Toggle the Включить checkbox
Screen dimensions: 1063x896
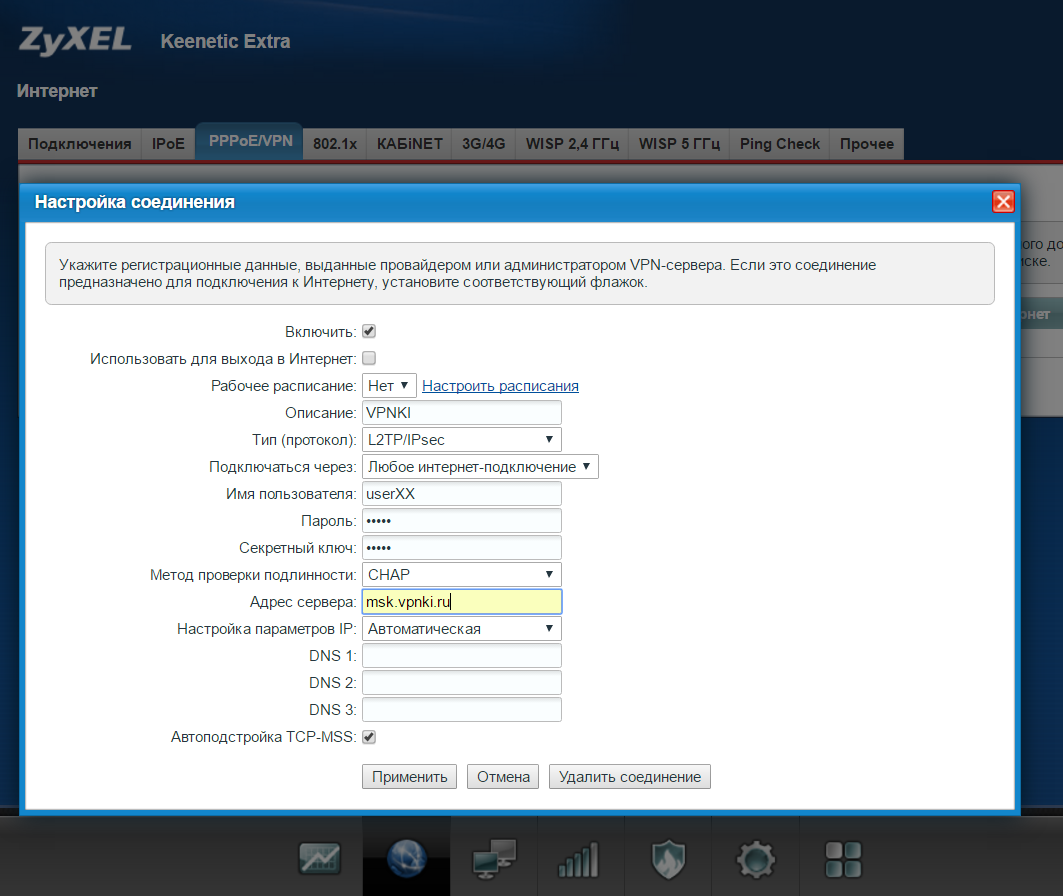(369, 331)
